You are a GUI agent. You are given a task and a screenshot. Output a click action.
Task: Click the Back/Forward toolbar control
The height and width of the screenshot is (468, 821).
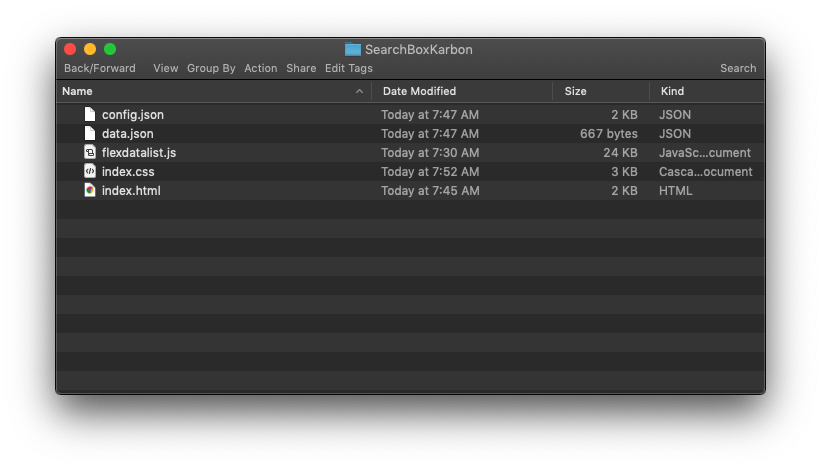[99, 68]
